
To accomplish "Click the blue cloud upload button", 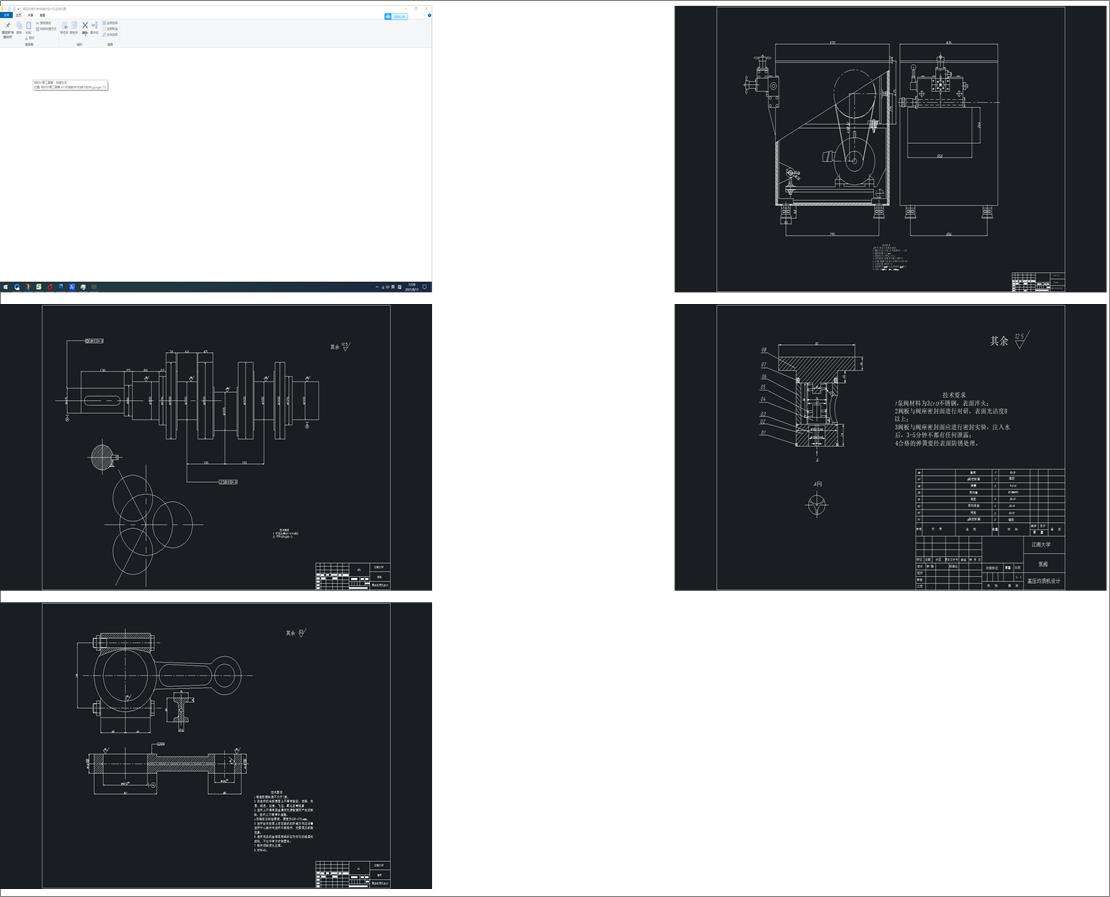I will [x=396, y=16].
